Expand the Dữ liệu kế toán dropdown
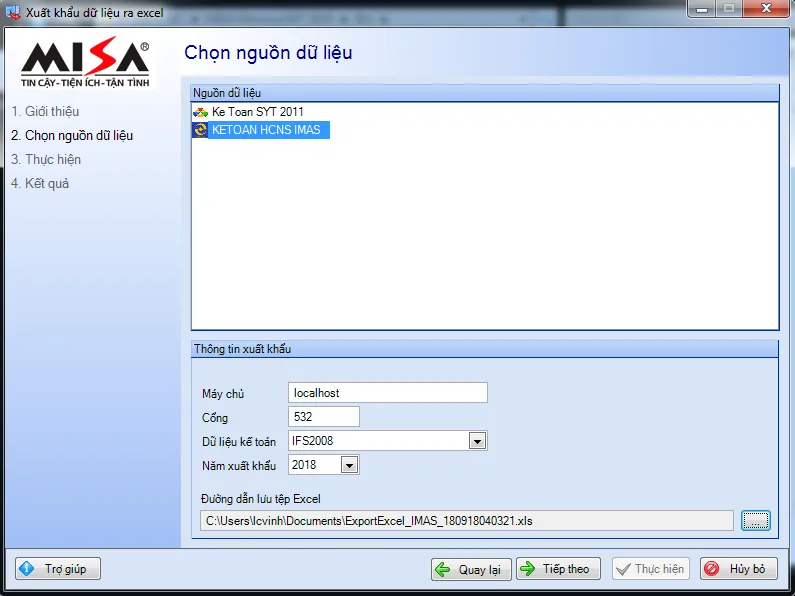 [477, 441]
